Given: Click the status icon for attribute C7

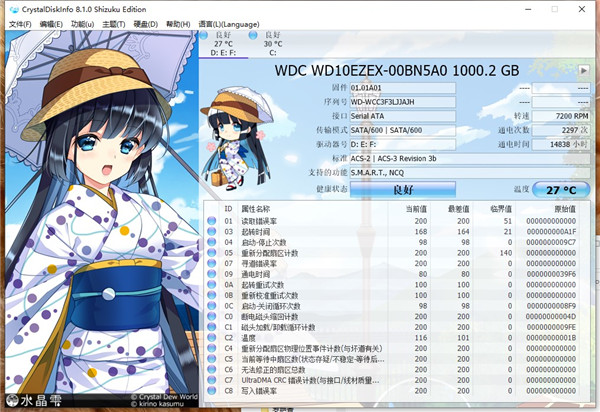Looking at the screenshot, I should (x=212, y=380).
